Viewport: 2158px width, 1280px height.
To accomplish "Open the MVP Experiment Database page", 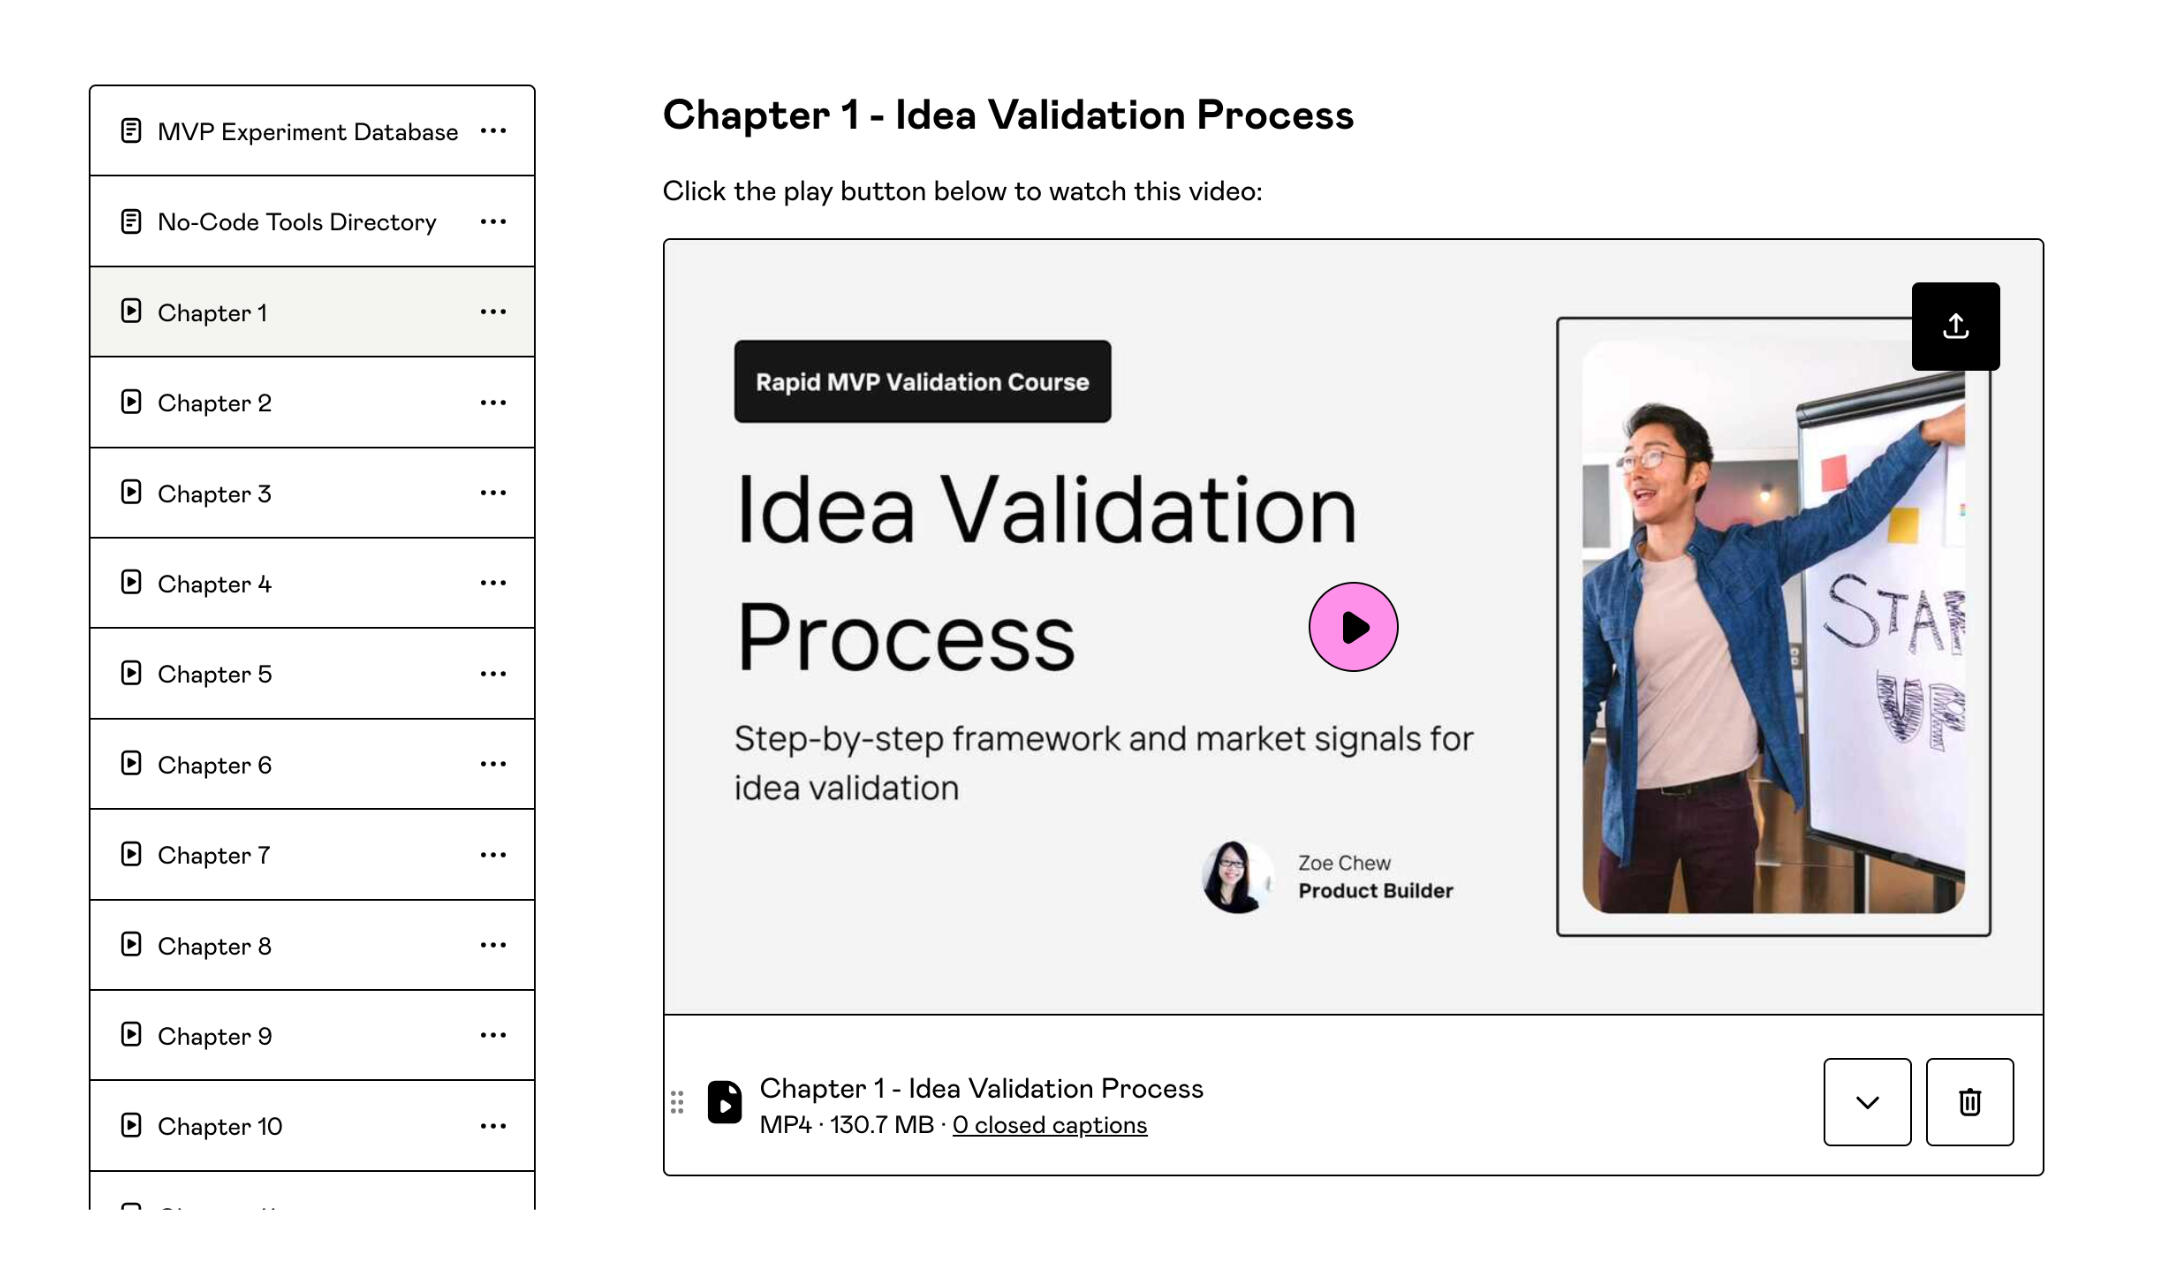I will [307, 132].
